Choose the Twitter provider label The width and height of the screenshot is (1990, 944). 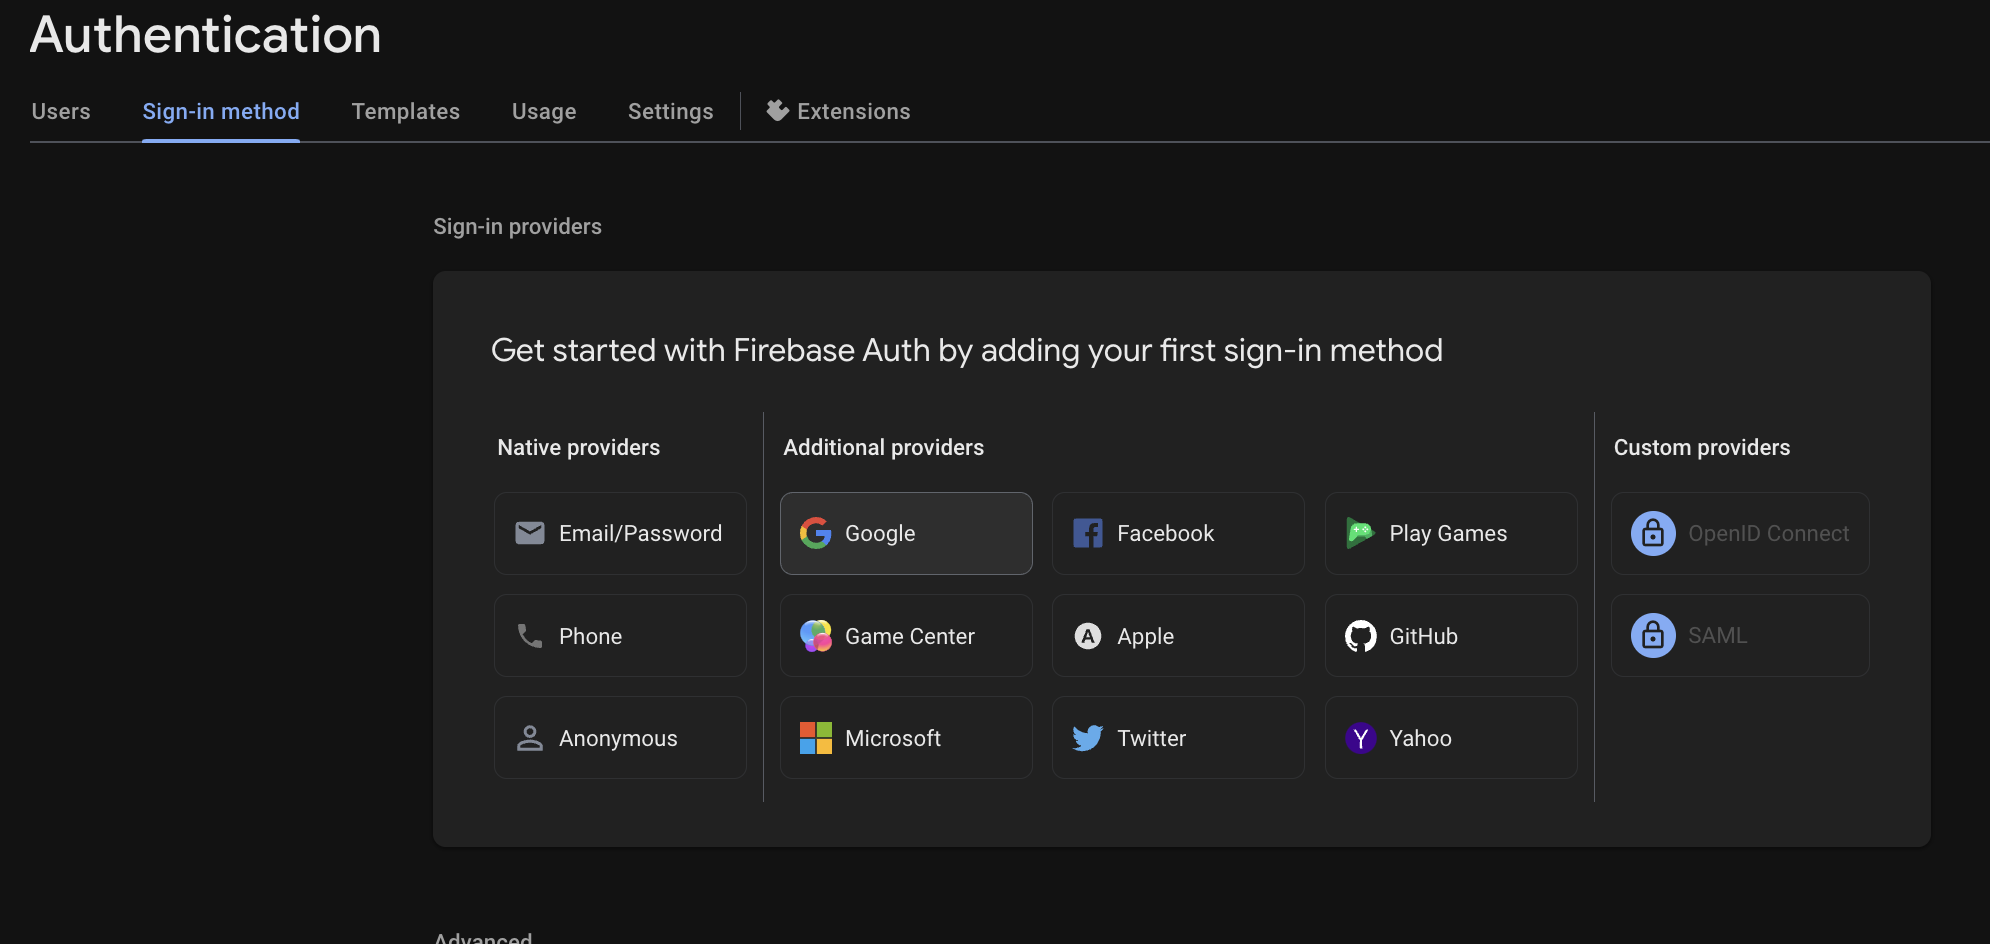(x=1152, y=738)
